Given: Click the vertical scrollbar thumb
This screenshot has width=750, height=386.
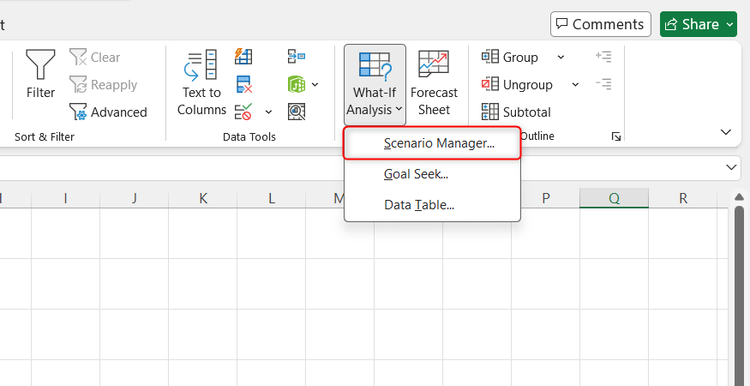Looking at the screenshot, I should click(739, 296).
